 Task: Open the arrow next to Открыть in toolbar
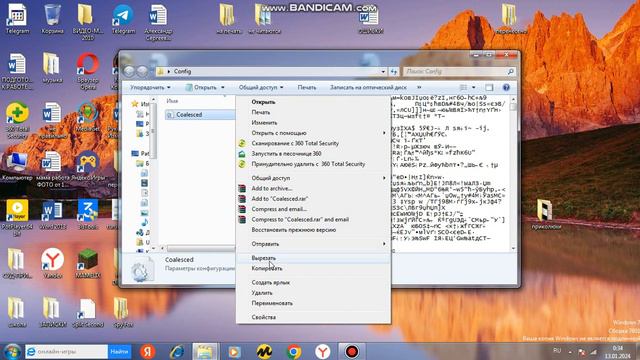[x=223, y=87]
